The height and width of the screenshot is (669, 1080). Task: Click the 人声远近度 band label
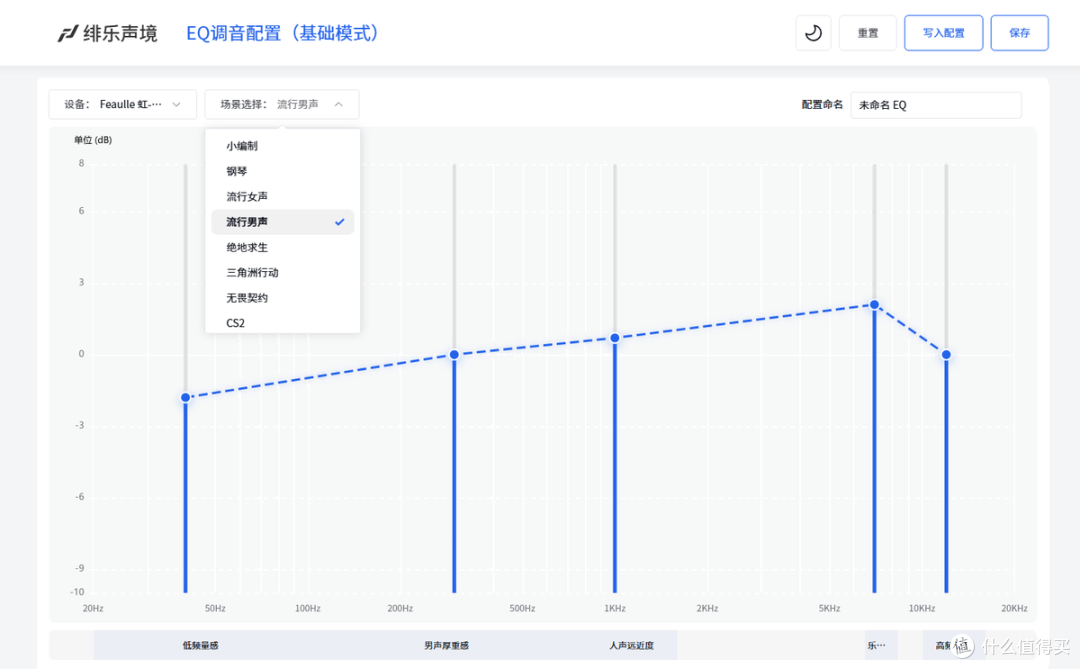631,646
